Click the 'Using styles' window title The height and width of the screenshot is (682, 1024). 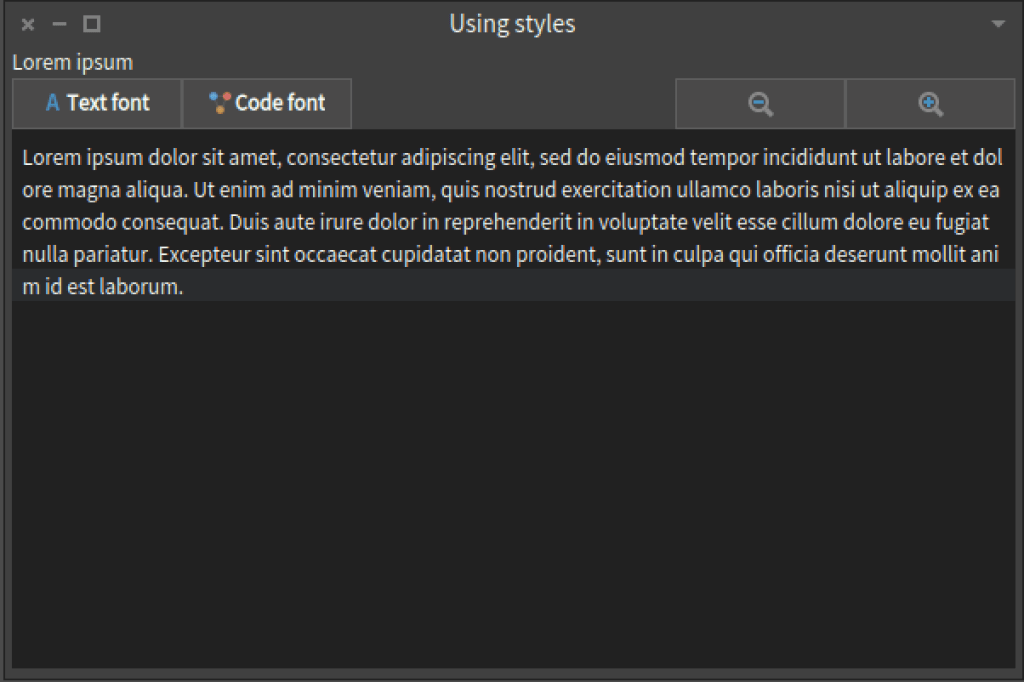click(512, 24)
